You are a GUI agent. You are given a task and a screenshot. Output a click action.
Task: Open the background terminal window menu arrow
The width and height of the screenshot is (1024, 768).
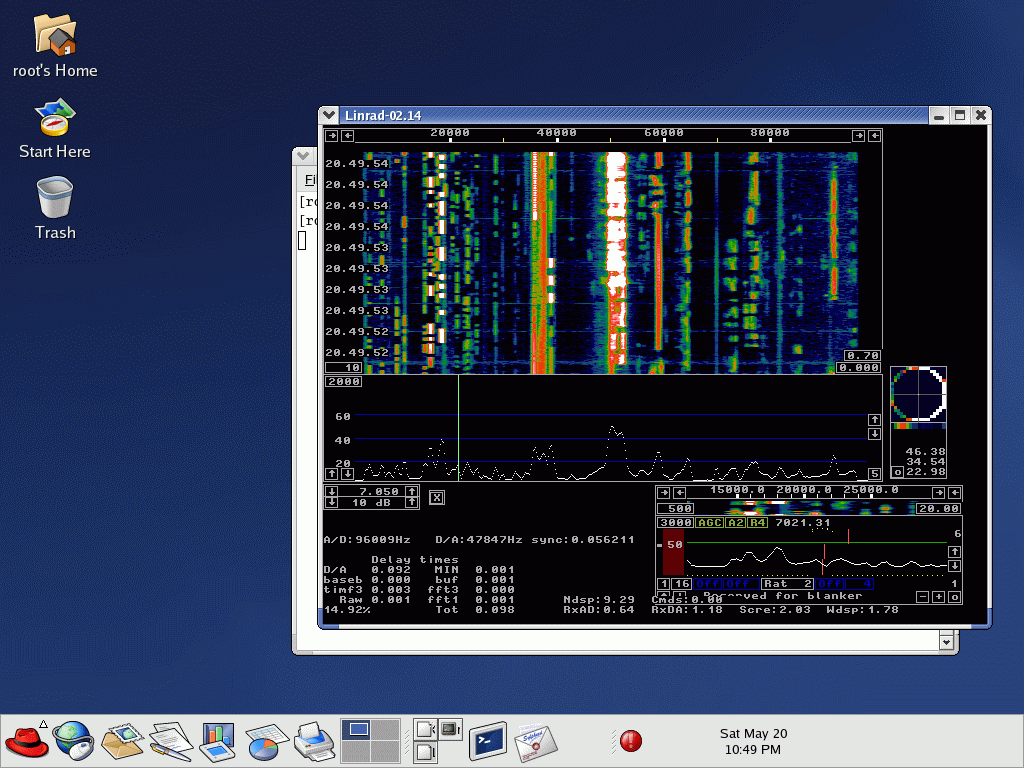(x=302, y=155)
